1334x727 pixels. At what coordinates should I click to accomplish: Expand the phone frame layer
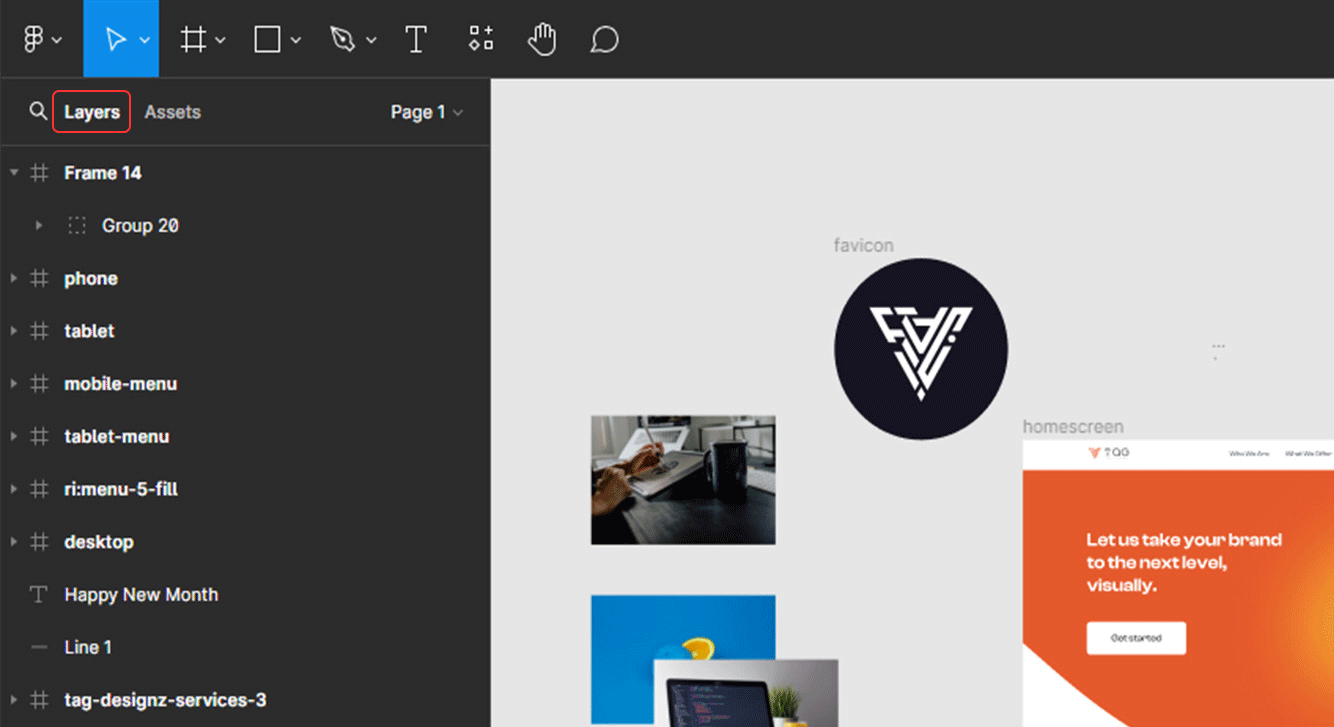(14, 278)
